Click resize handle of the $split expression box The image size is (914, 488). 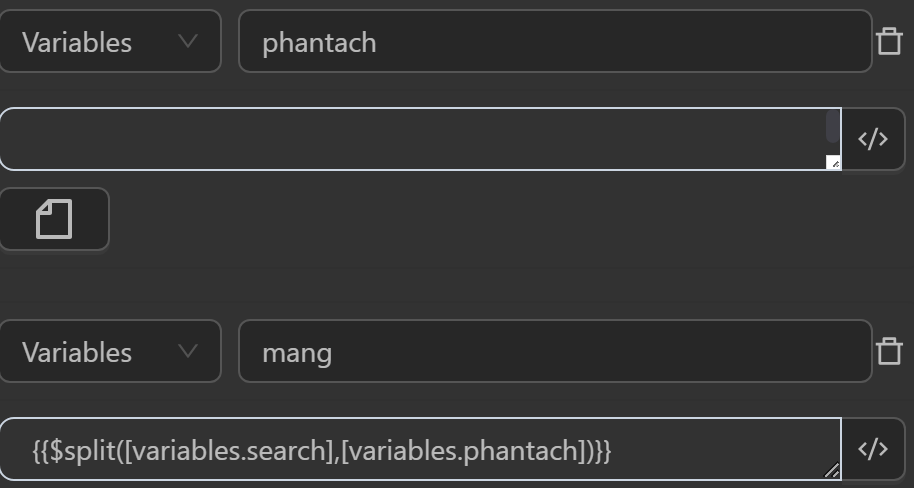pos(832,470)
